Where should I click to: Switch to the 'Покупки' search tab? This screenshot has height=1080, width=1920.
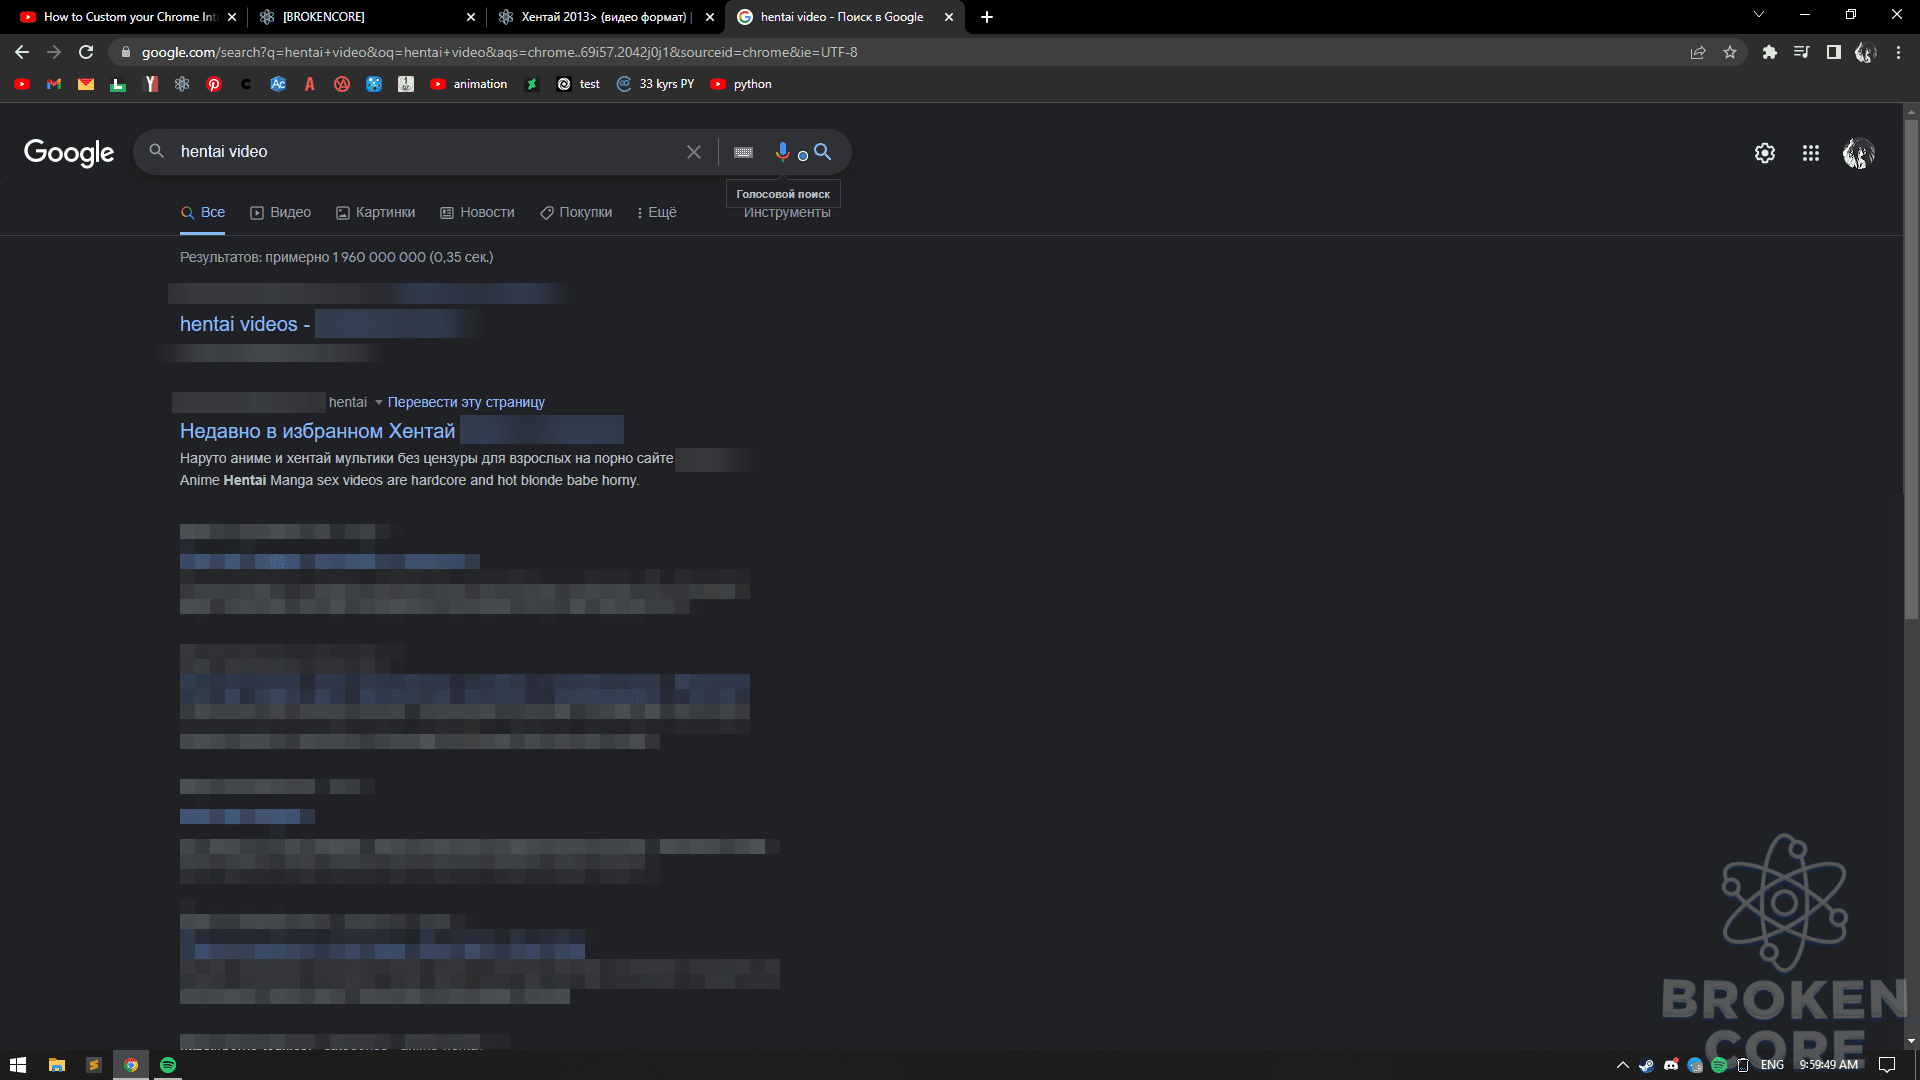pos(576,212)
